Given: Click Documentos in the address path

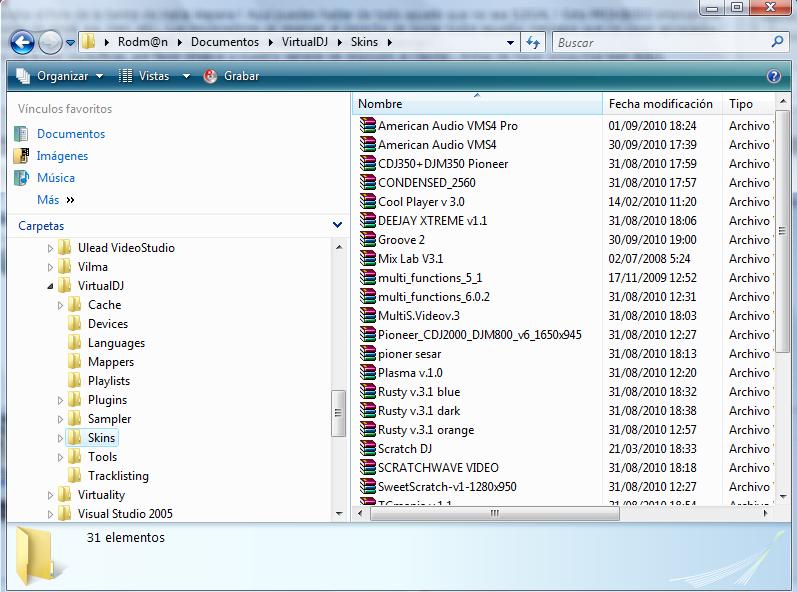Looking at the screenshot, I should (225, 42).
